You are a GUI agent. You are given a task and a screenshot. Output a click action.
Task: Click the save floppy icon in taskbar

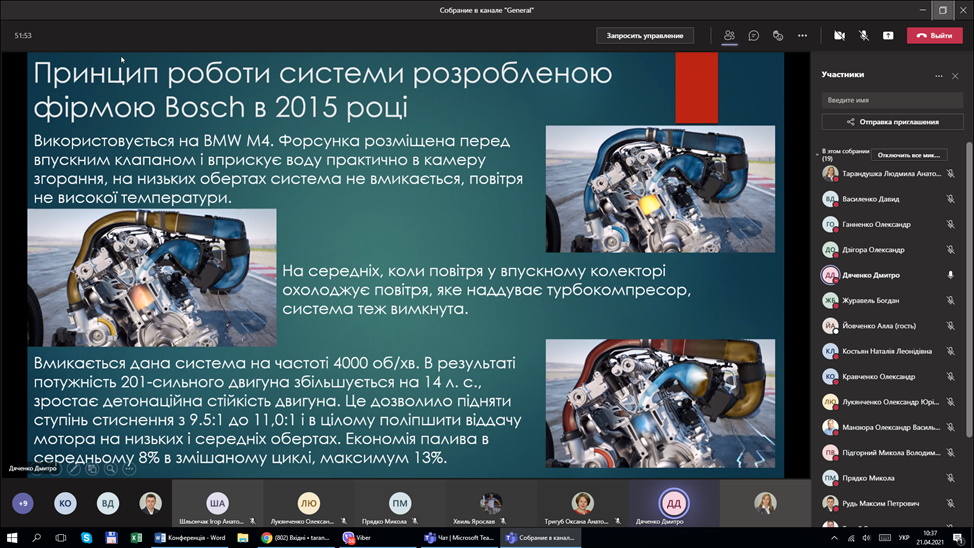click(x=111, y=537)
